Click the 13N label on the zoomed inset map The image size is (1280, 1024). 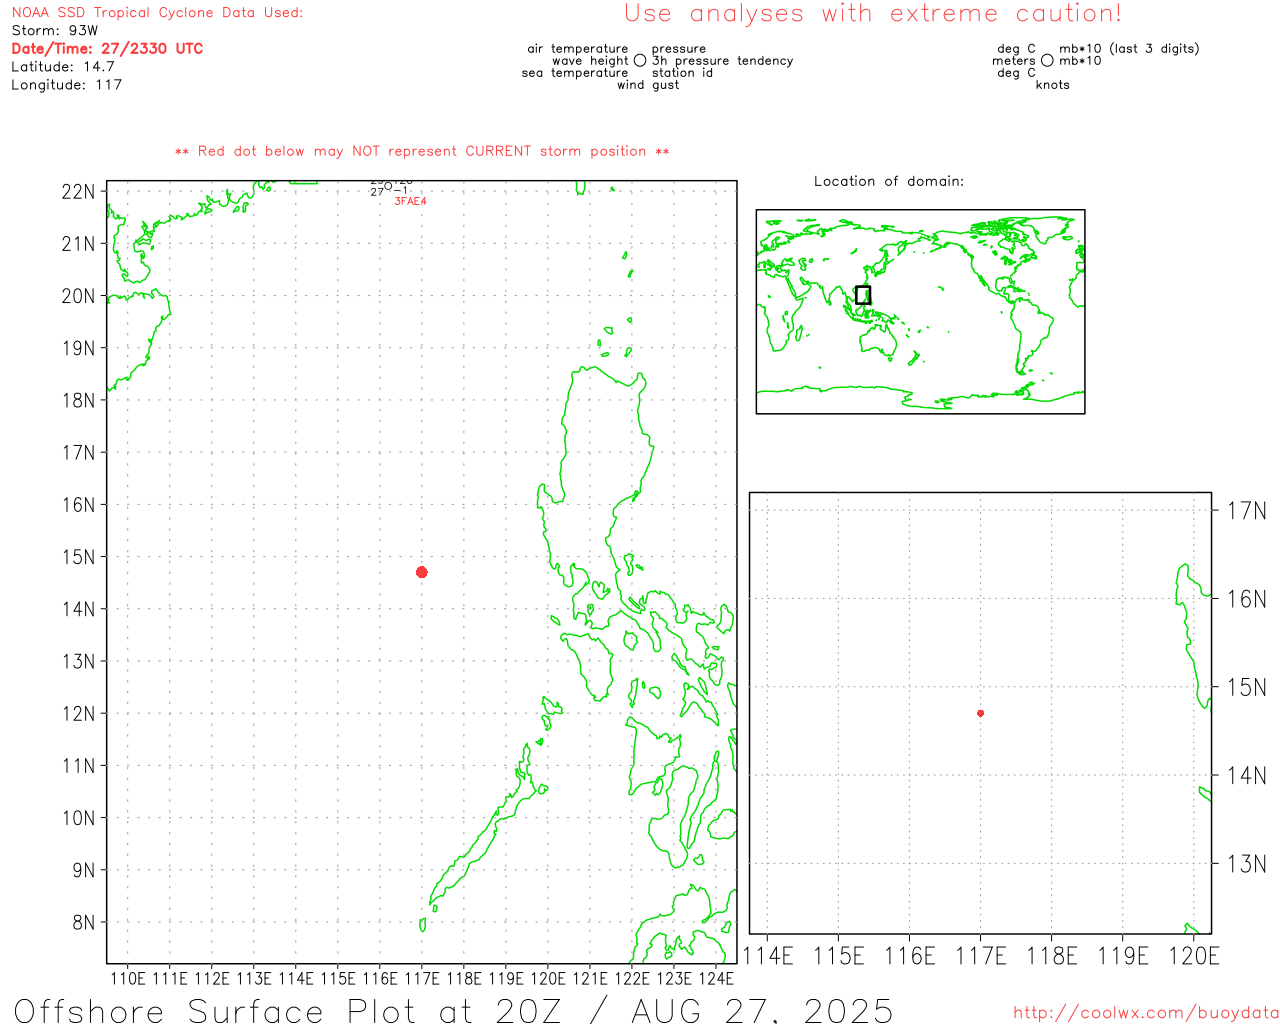click(x=1246, y=864)
